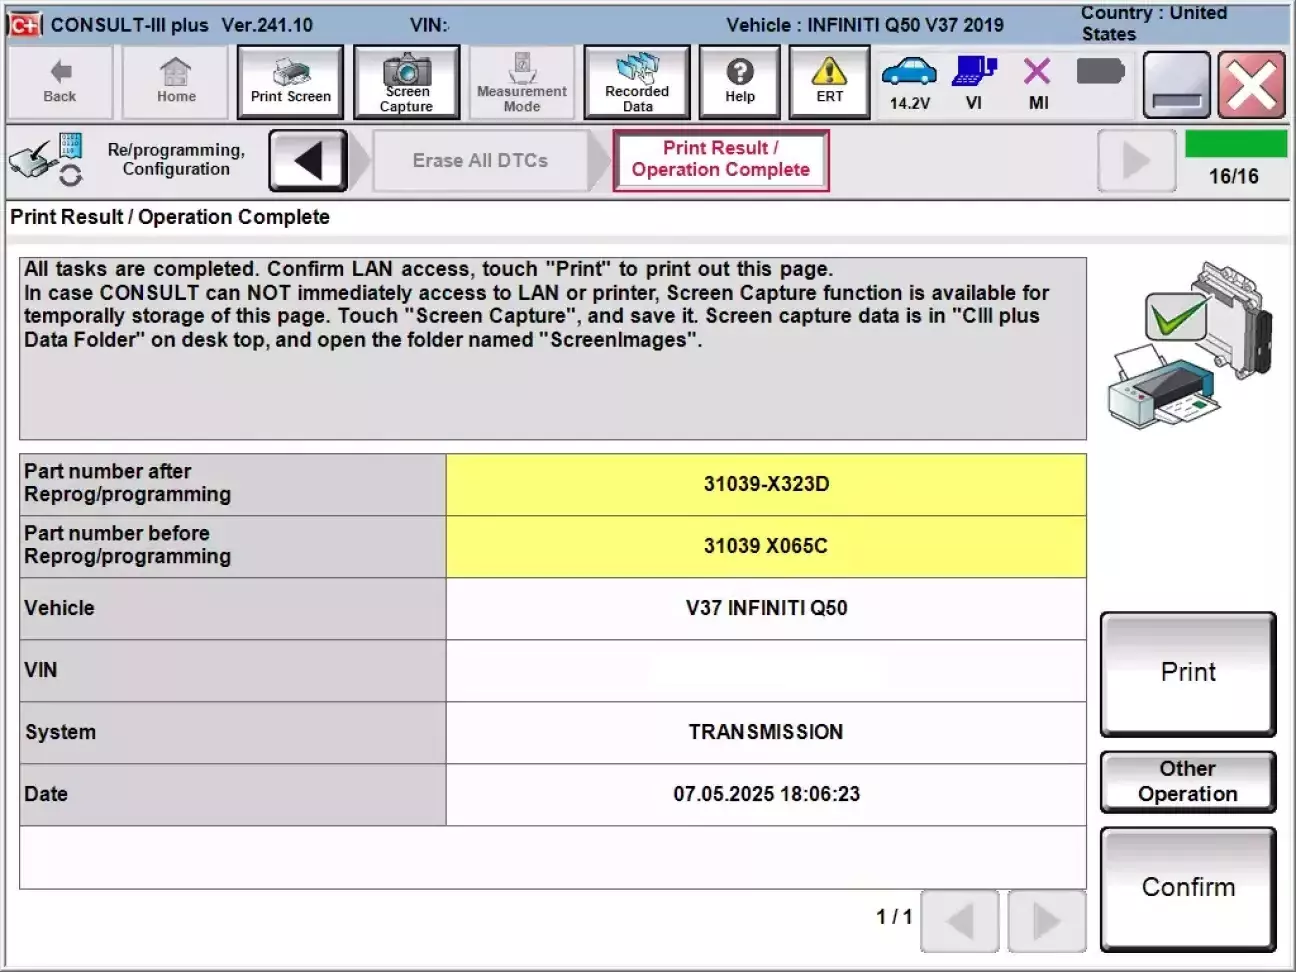Click the V37 INFINITI Q50 value
The height and width of the screenshot is (972, 1296).
tap(766, 609)
